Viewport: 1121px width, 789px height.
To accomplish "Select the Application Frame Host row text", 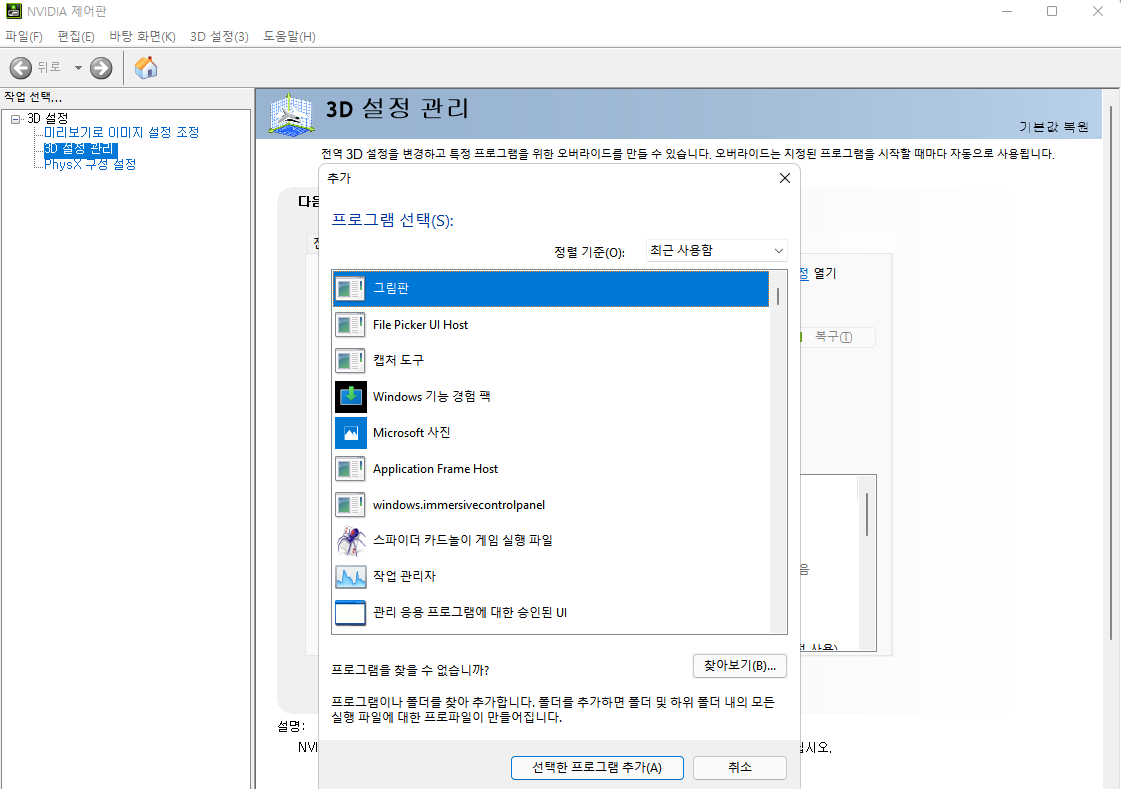I will tap(435, 469).
